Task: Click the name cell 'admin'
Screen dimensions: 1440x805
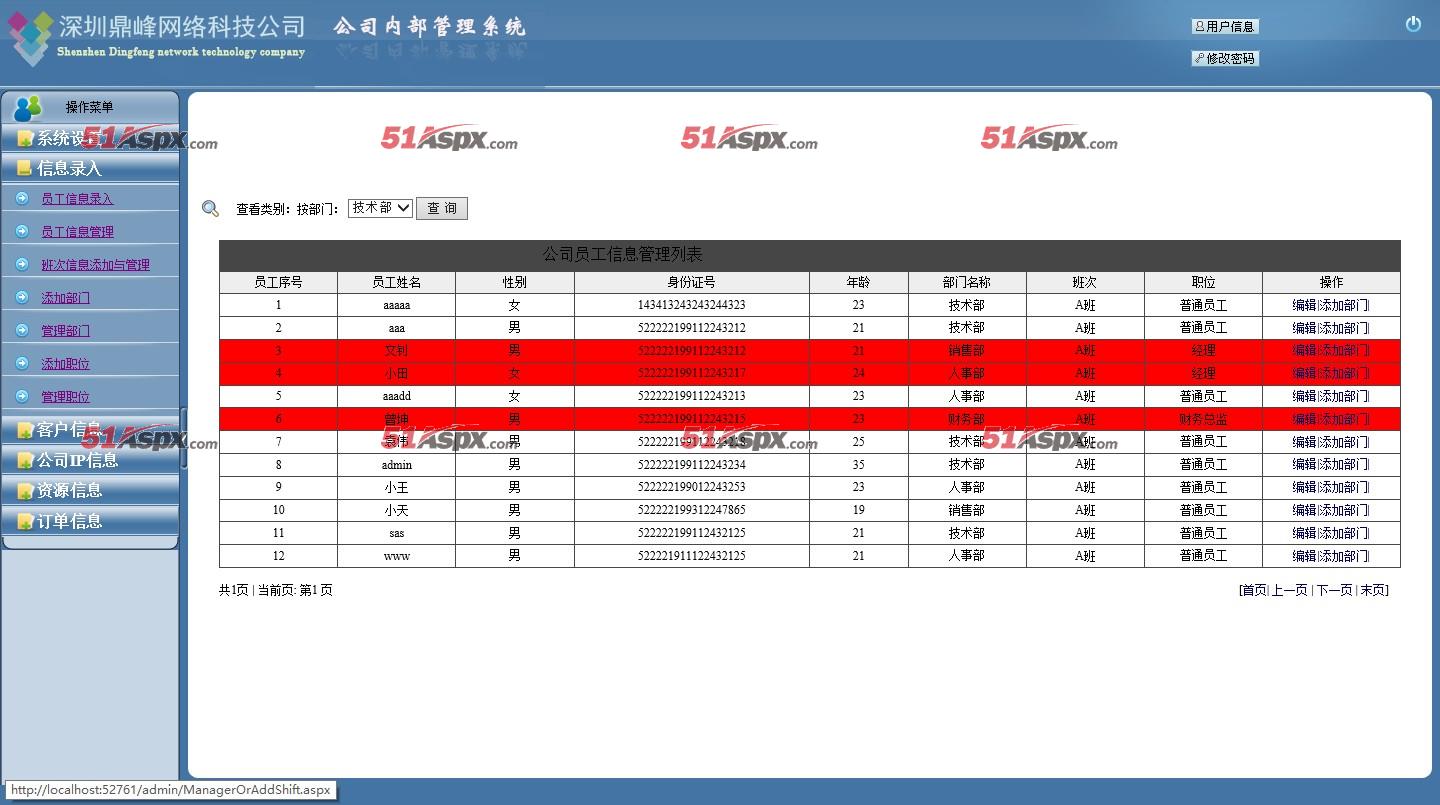Action: coord(397,464)
